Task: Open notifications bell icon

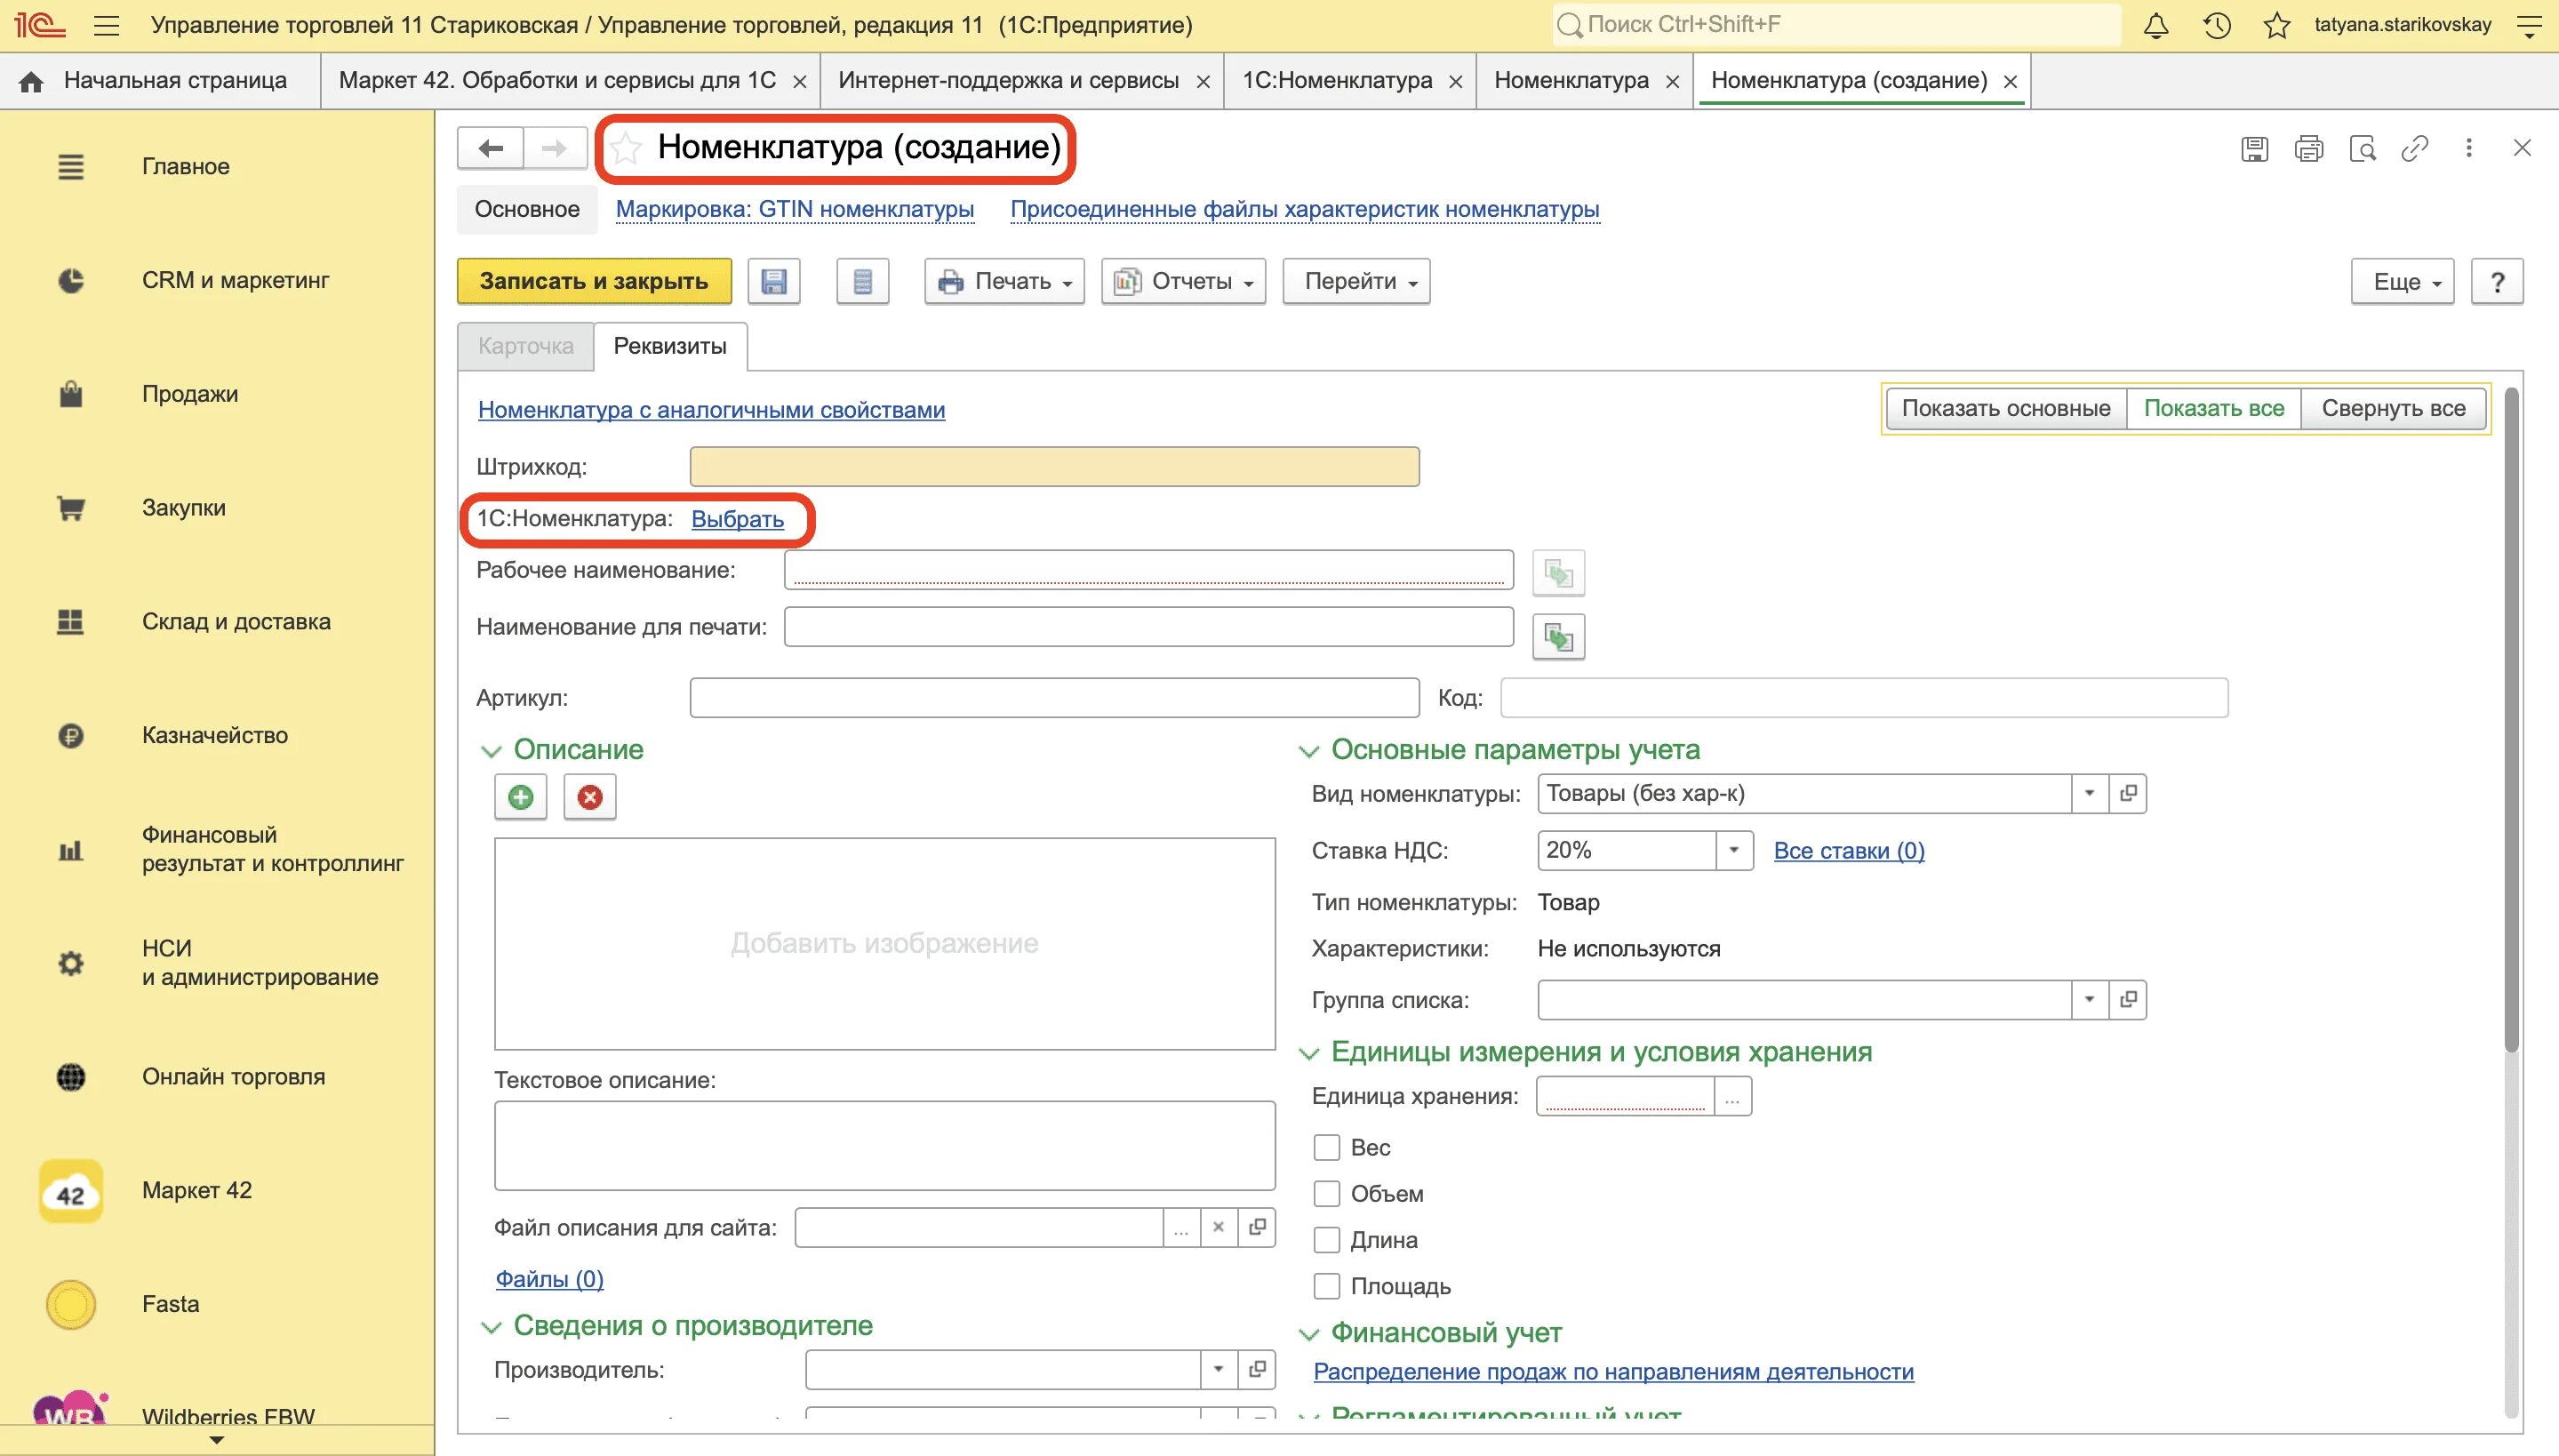Action: pyautogui.click(x=2156, y=25)
